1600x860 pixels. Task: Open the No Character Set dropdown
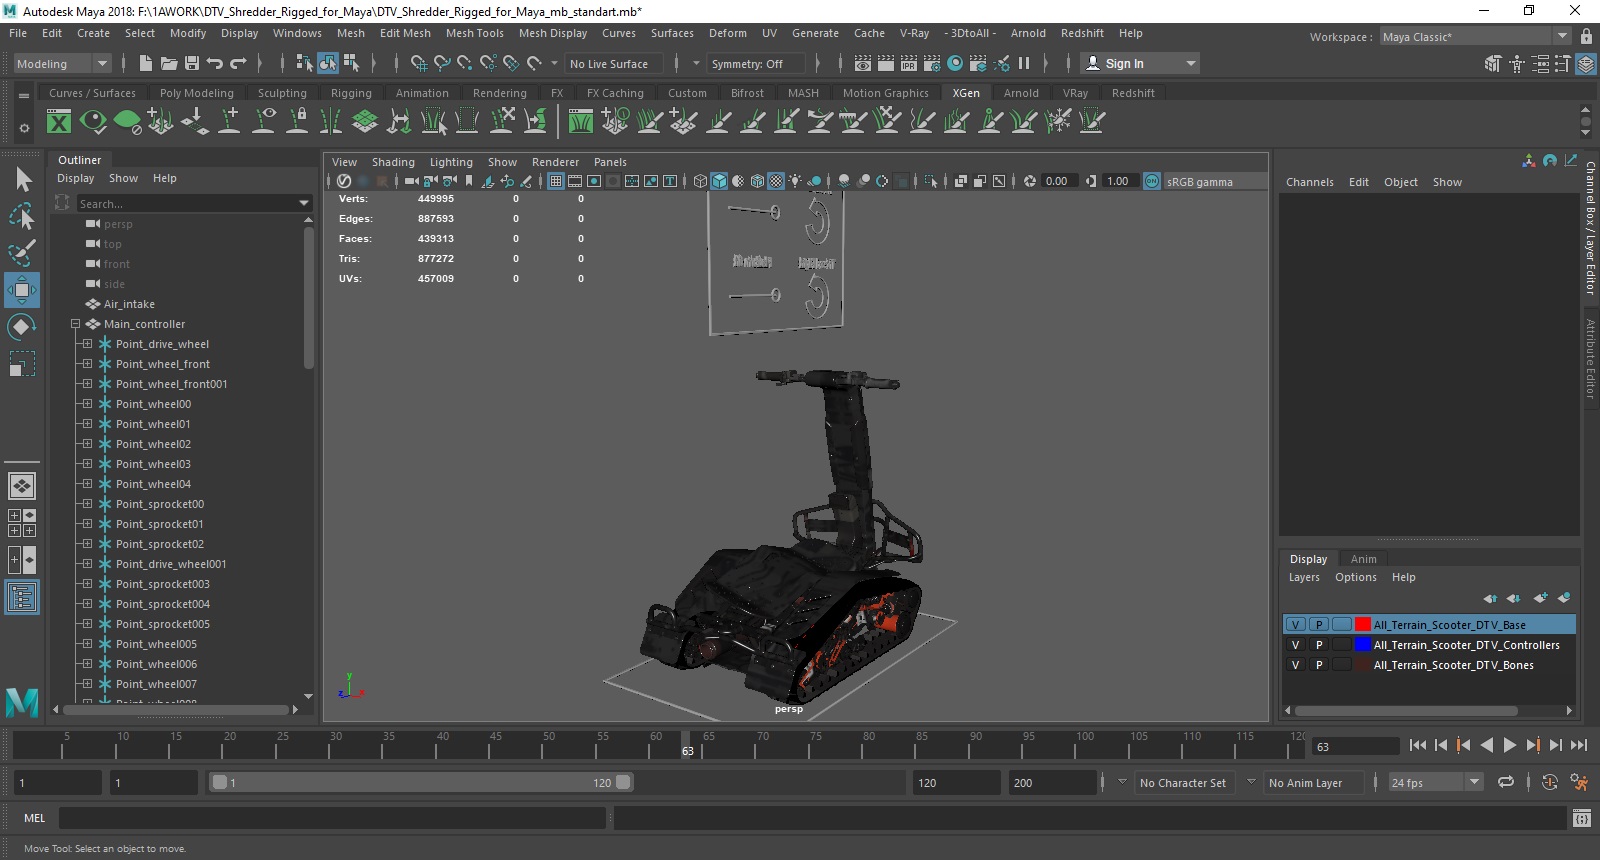(1184, 783)
